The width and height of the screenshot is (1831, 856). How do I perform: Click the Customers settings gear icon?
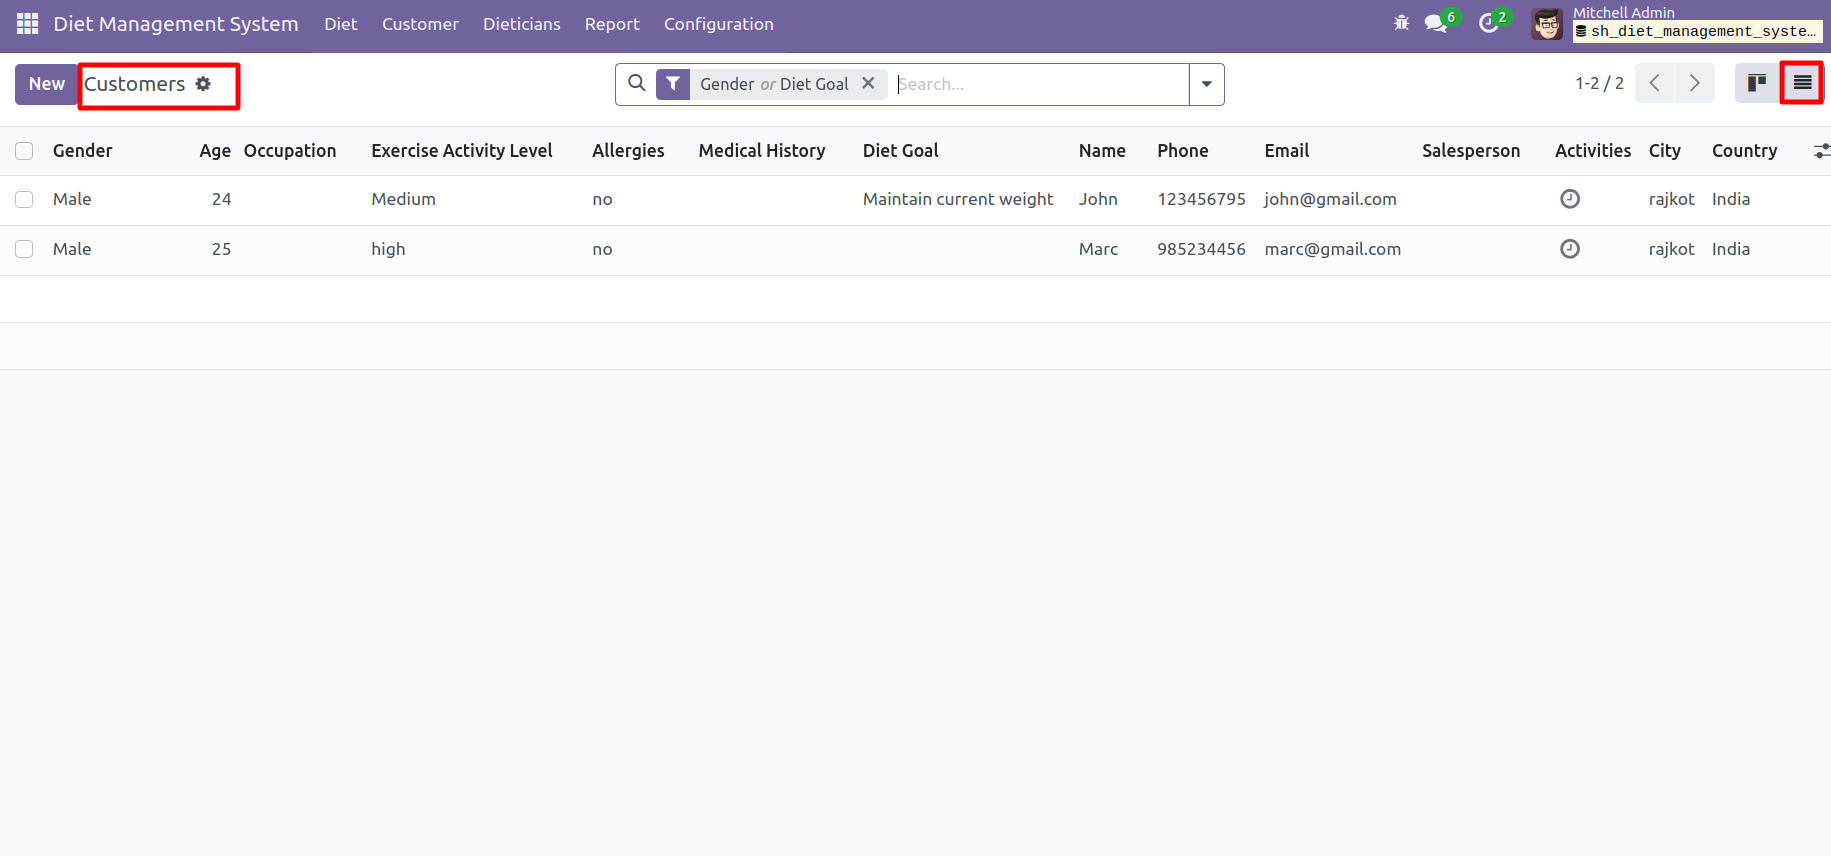coord(203,84)
